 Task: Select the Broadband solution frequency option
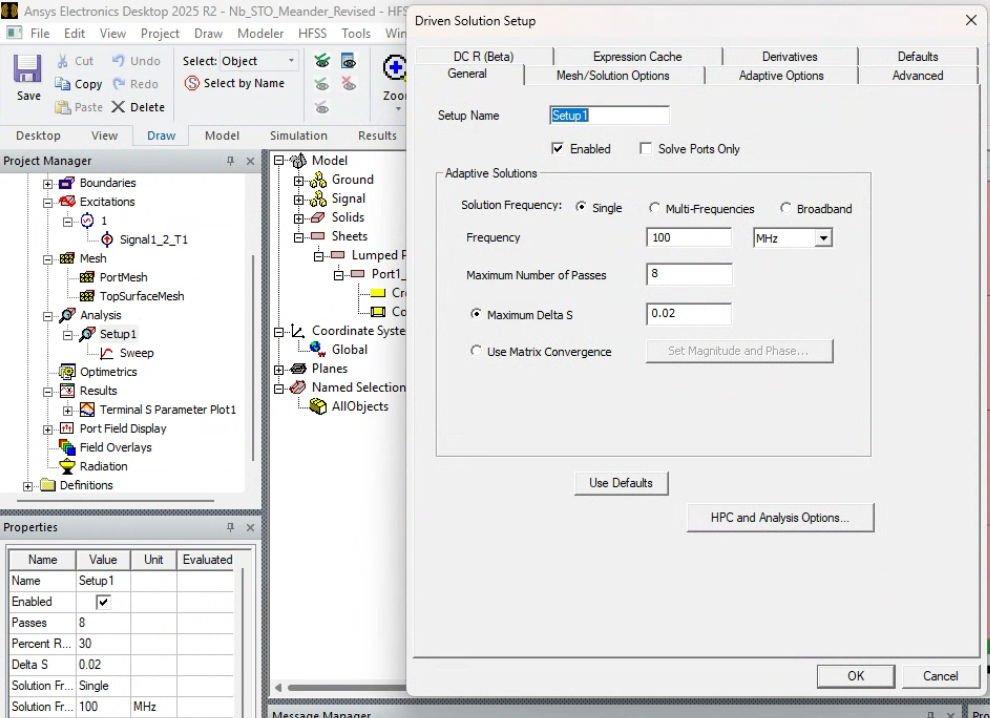tap(785, 208)
